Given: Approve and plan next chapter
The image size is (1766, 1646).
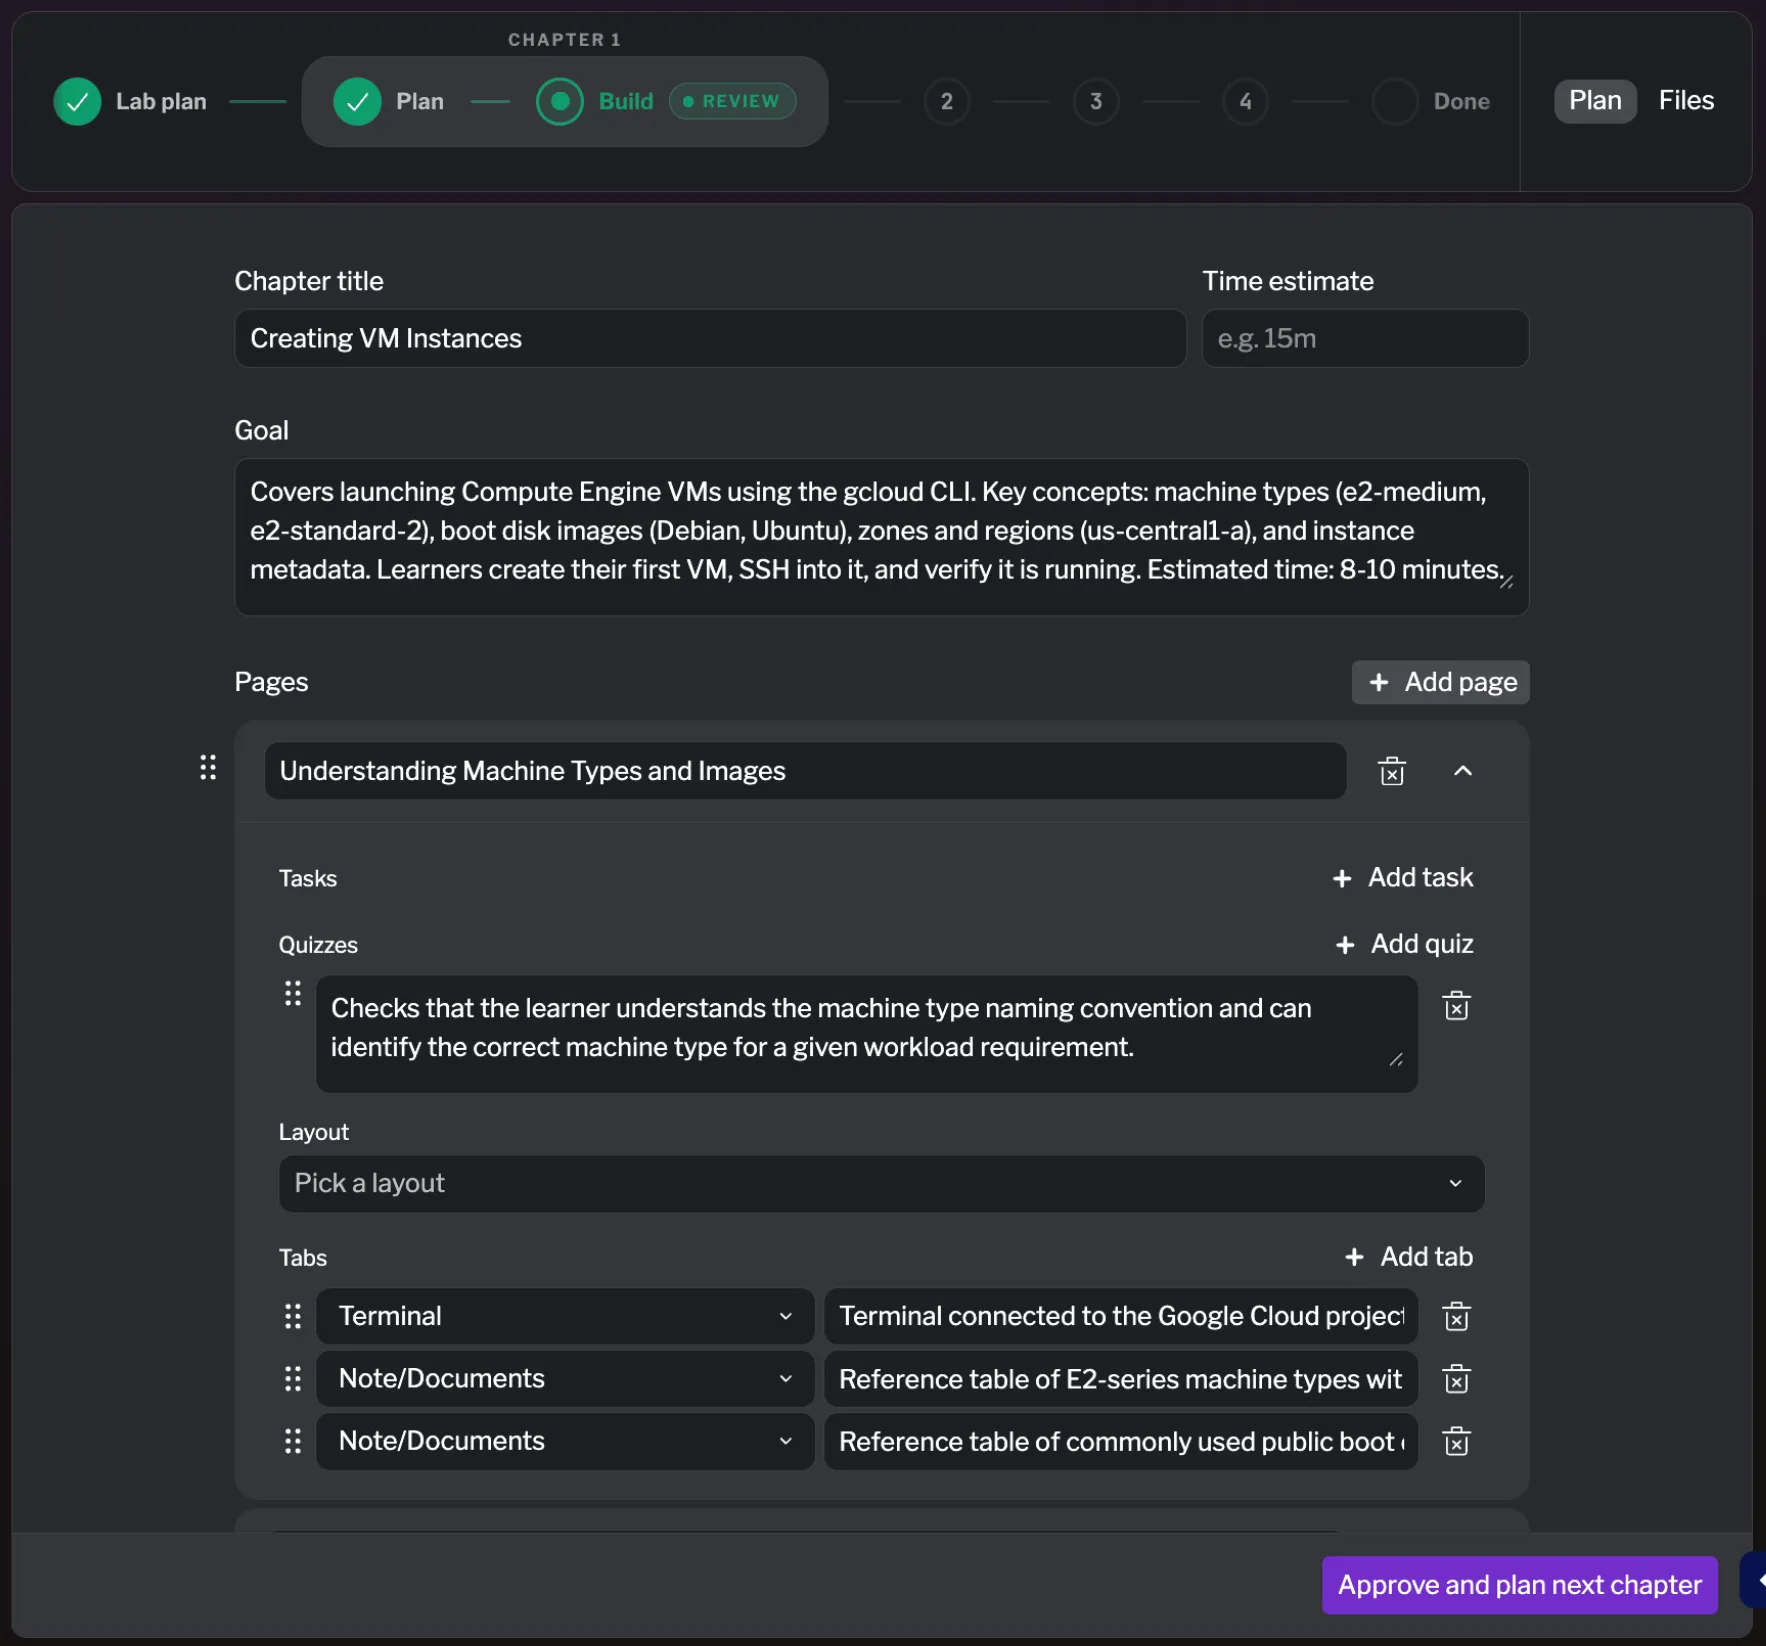Looking at the screenshot, I should (1519, 1585).
